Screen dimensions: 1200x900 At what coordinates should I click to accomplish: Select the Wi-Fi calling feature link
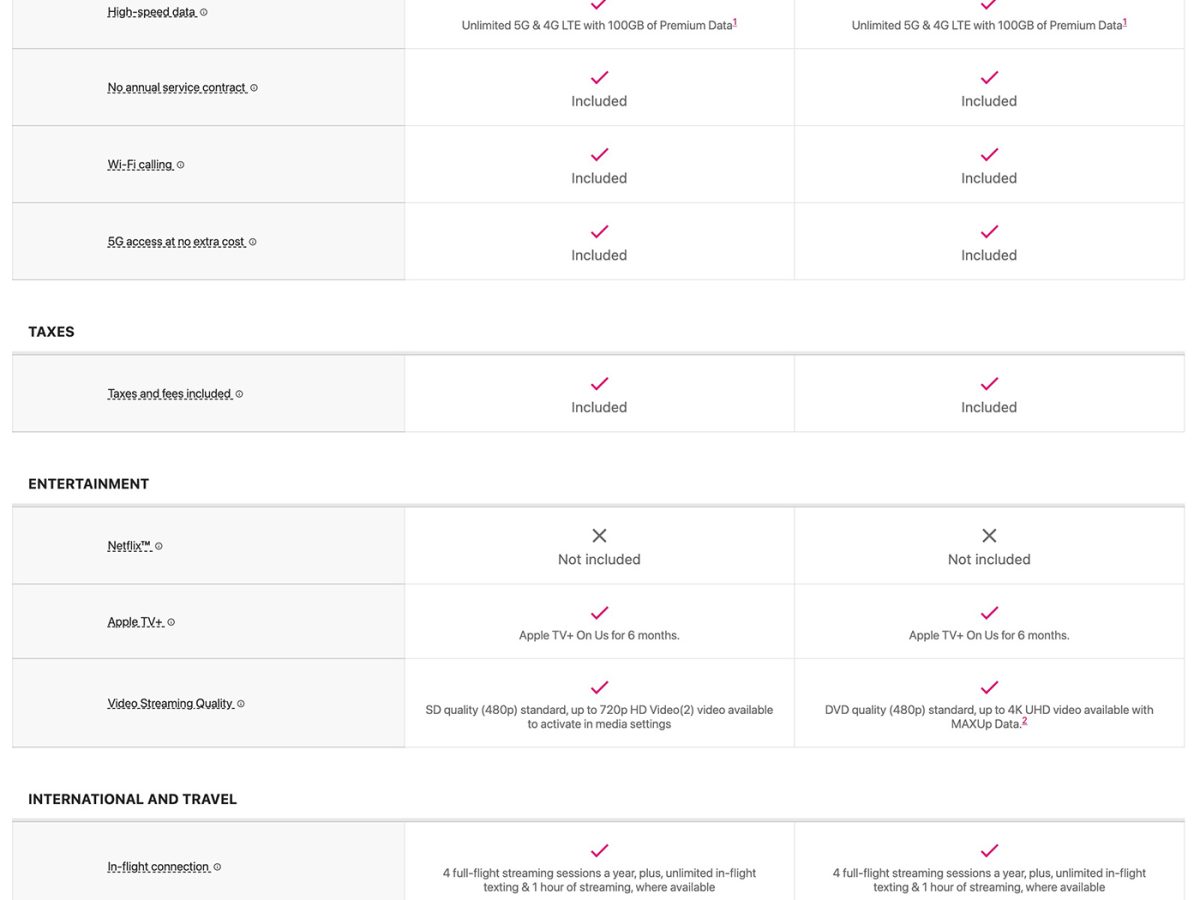pos(140,165)
